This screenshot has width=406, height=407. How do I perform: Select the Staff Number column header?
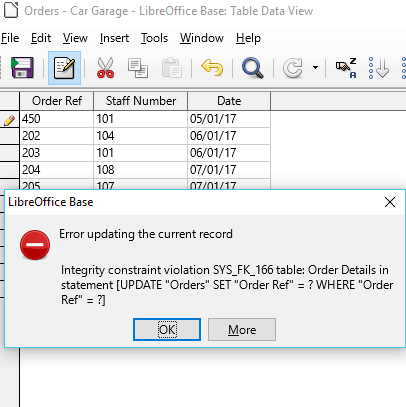tap(141, 101)
